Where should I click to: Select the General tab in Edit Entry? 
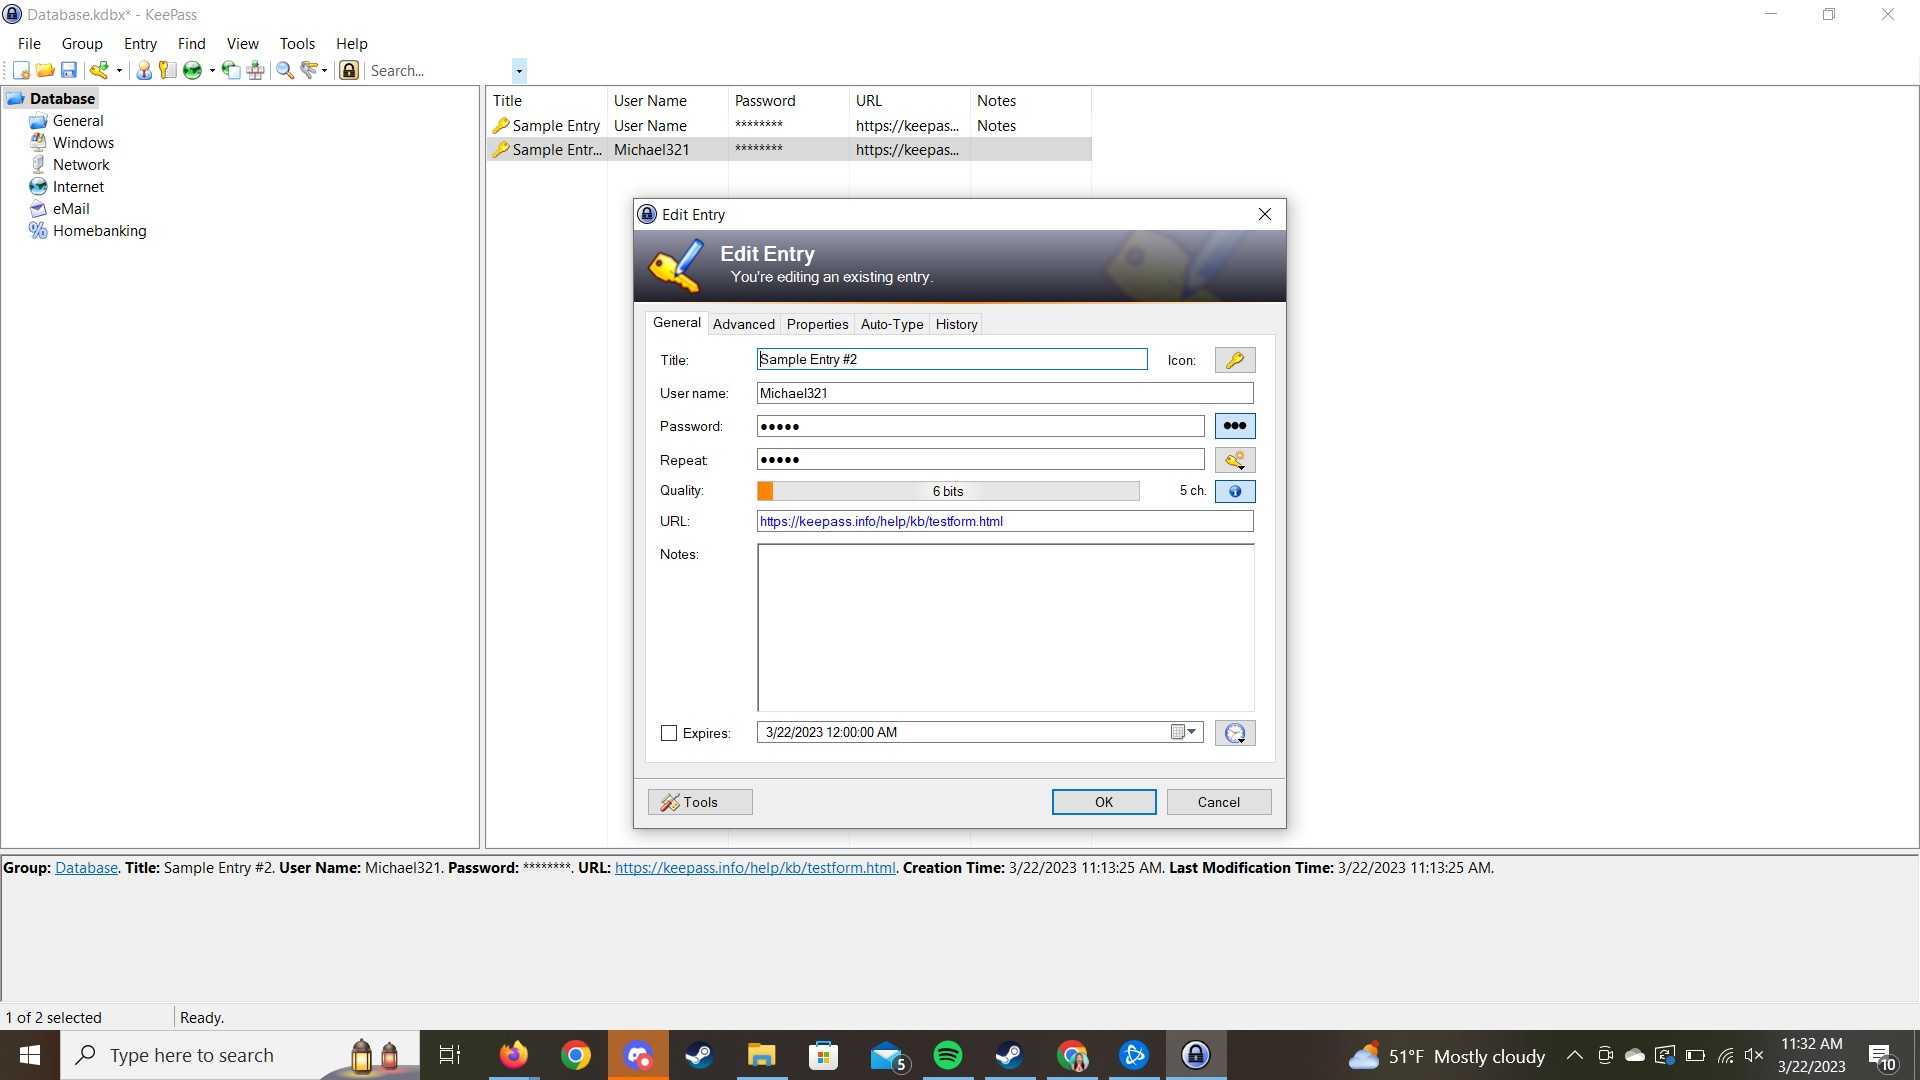pyautogui.click(x=676, y=323)
